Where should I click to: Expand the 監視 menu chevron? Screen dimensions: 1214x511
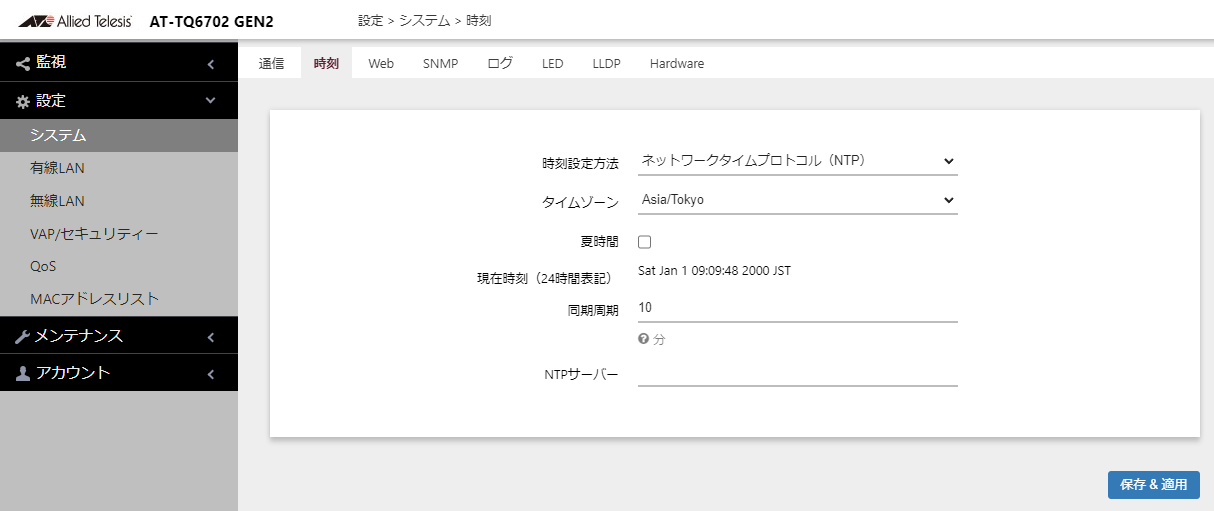pyautogui.click(x=211, y=65)
